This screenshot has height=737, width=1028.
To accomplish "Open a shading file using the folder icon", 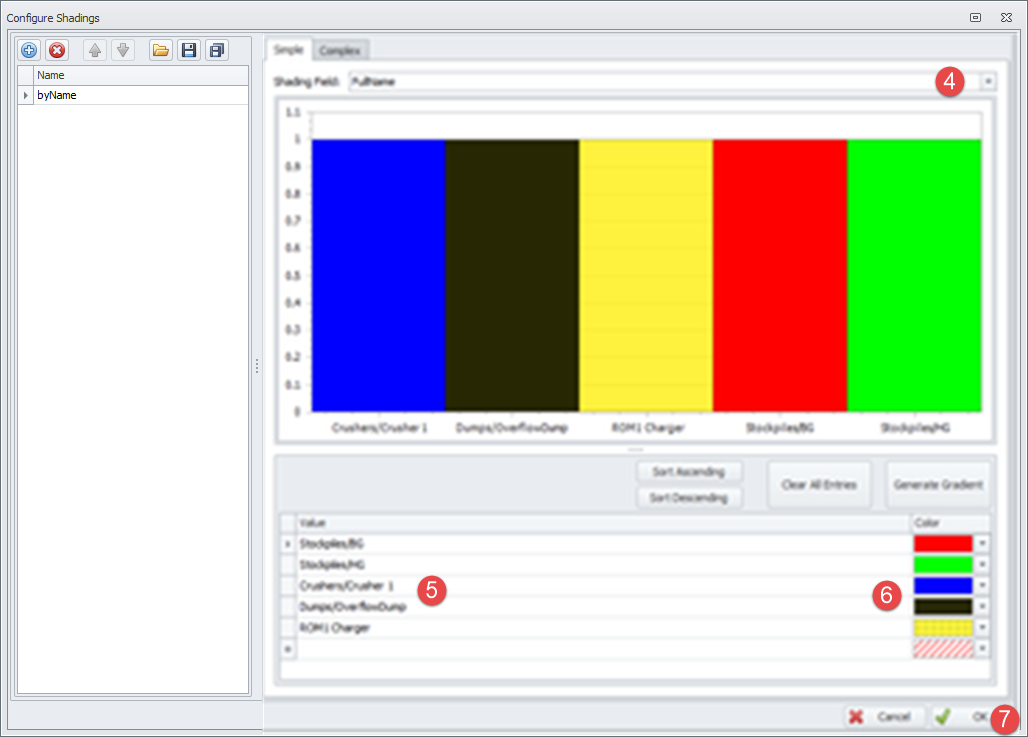I will tap(160, 49).
